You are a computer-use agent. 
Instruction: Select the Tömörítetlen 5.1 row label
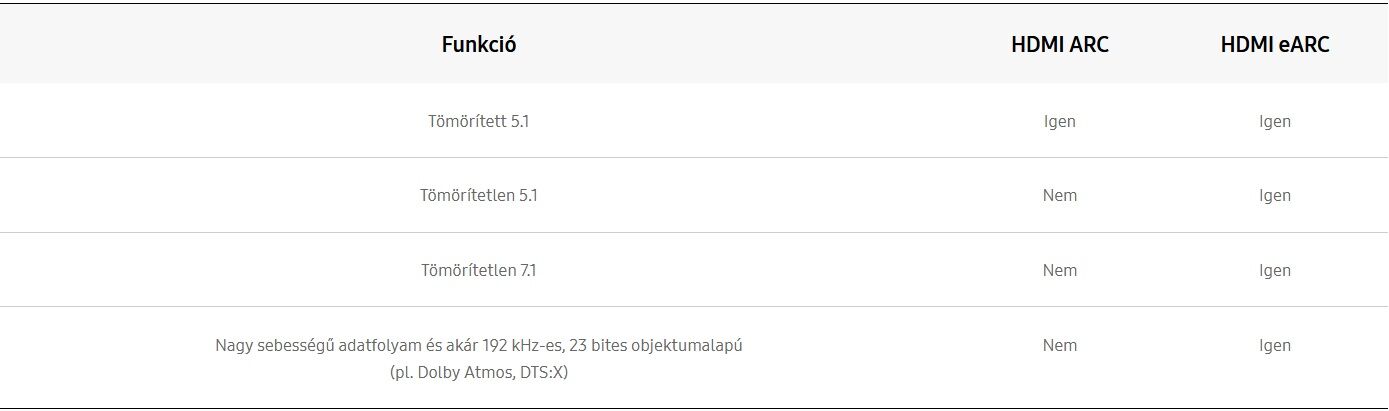click(479, 195)
